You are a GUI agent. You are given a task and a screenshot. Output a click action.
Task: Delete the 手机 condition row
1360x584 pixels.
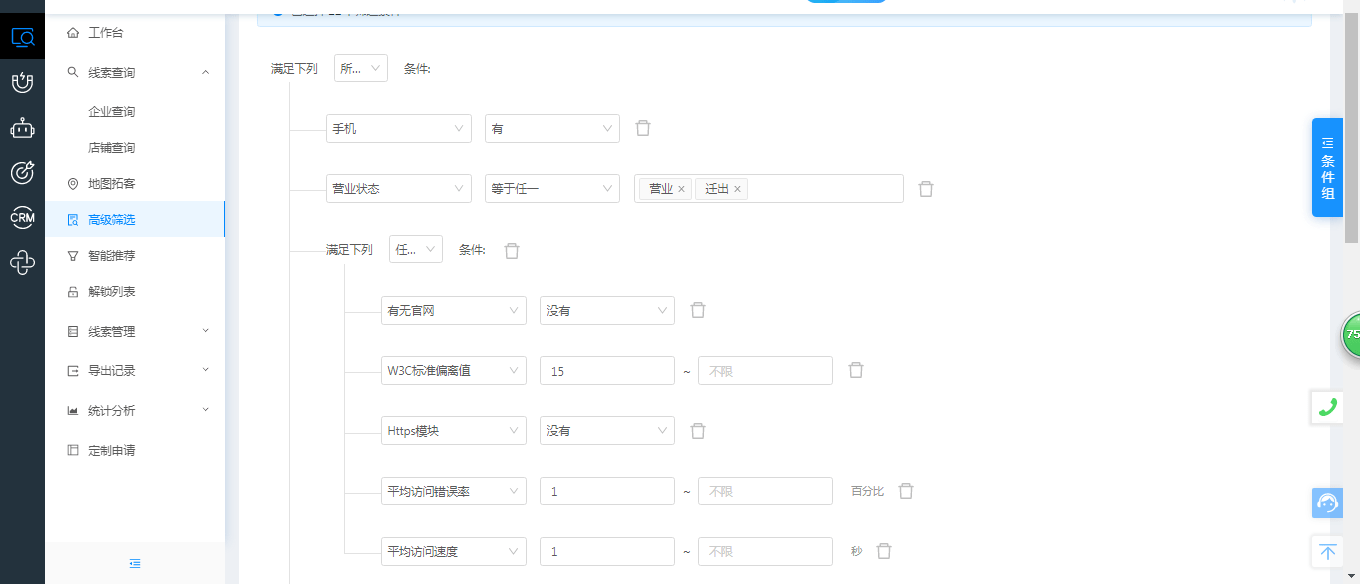(643, 128)
